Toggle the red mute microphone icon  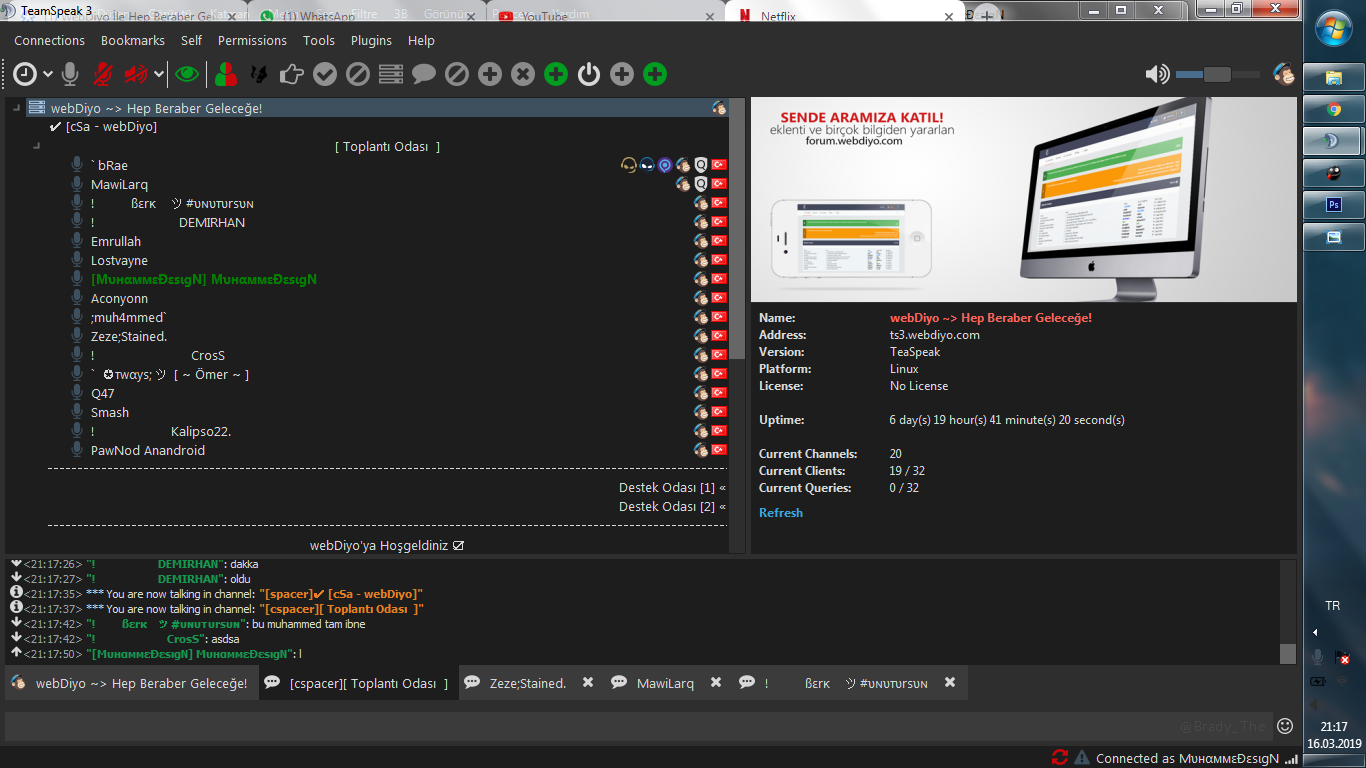102,74
